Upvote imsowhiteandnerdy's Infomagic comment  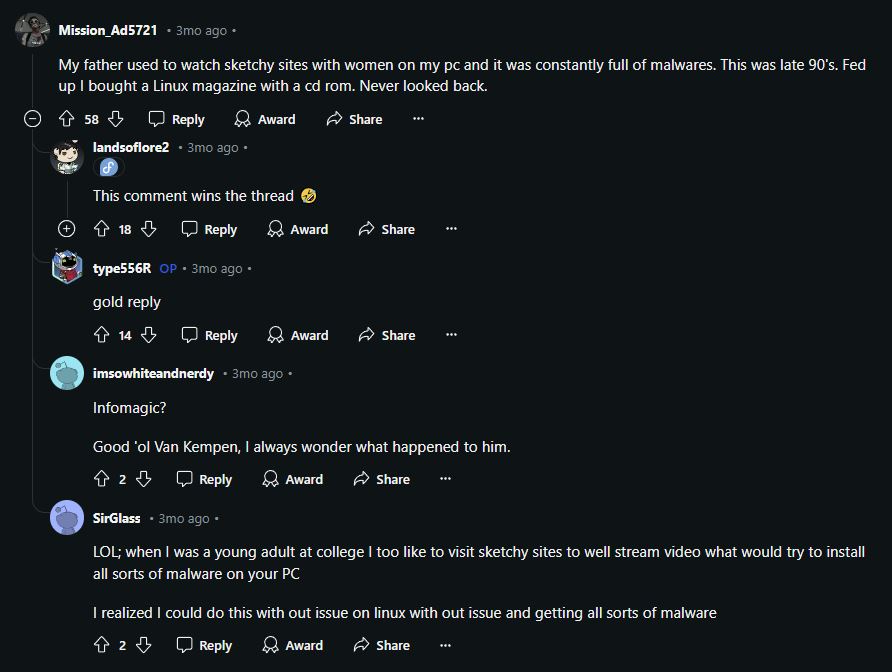(x=101, y=479)
